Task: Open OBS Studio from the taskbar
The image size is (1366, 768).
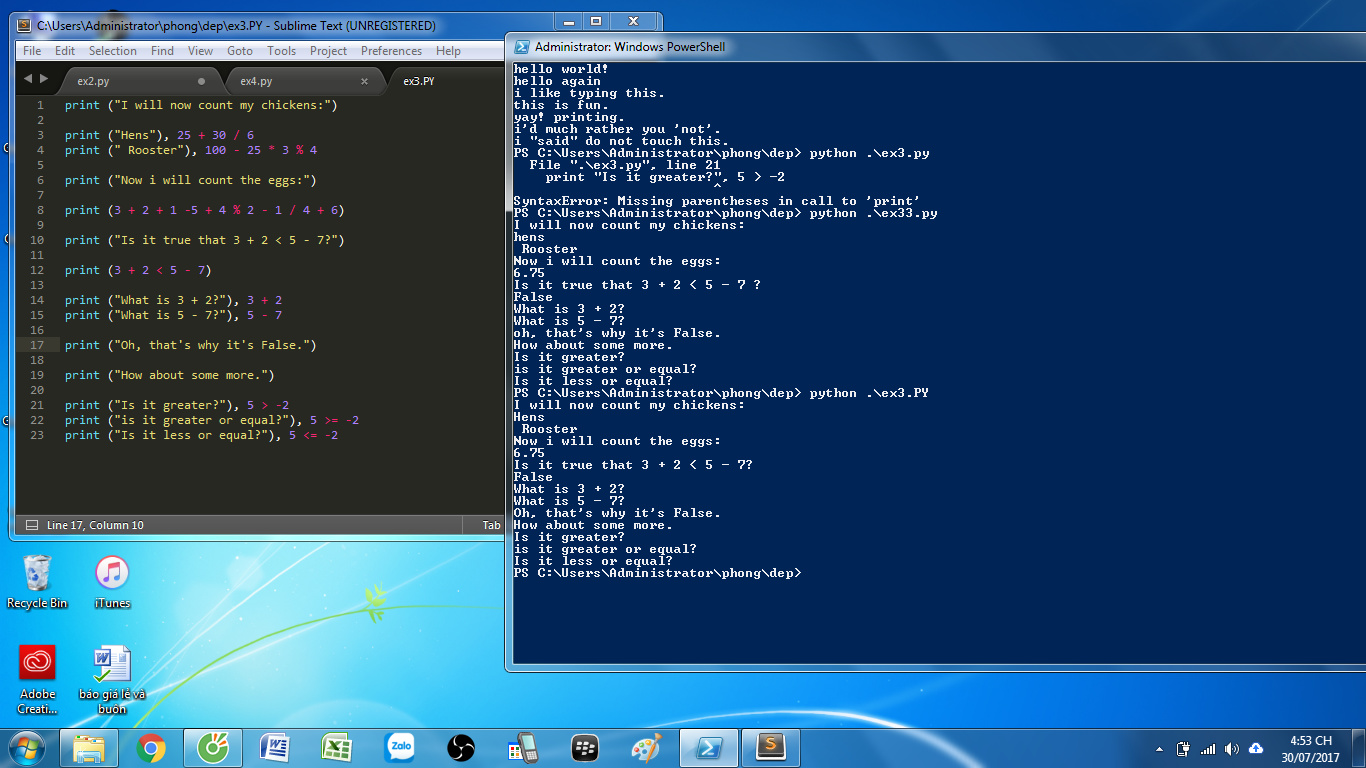Action: pyautogui.click(x=461, y=747)
